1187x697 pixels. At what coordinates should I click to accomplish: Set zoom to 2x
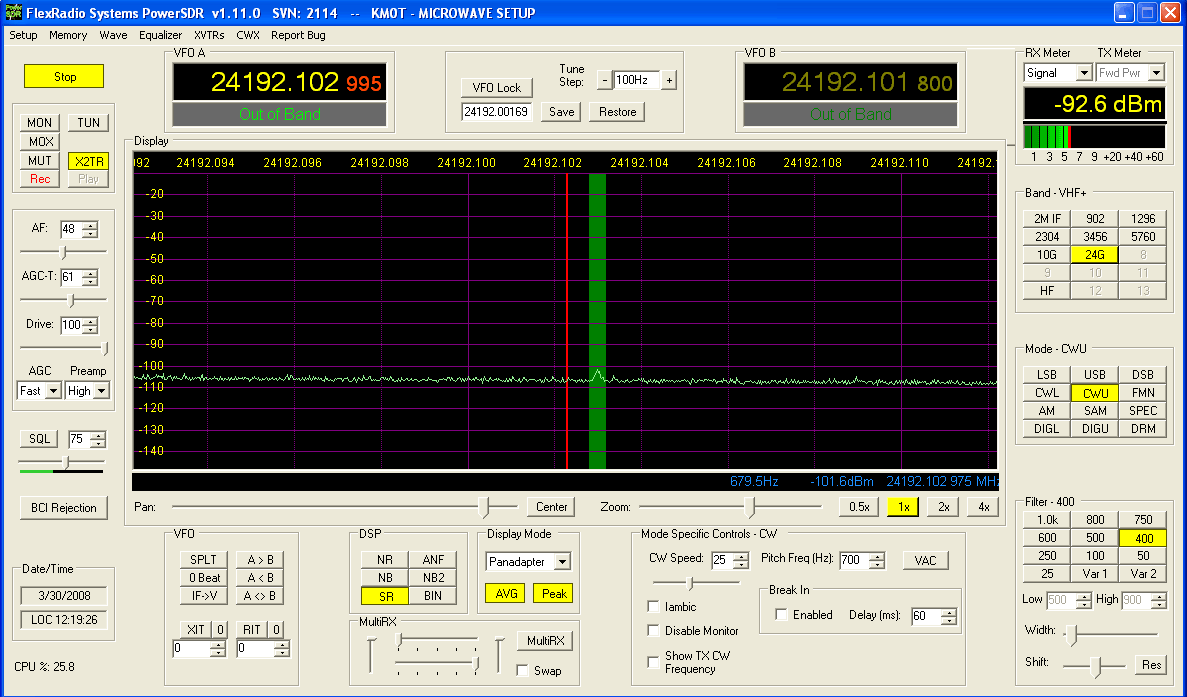pyautogui.click(x=943, y=507)
